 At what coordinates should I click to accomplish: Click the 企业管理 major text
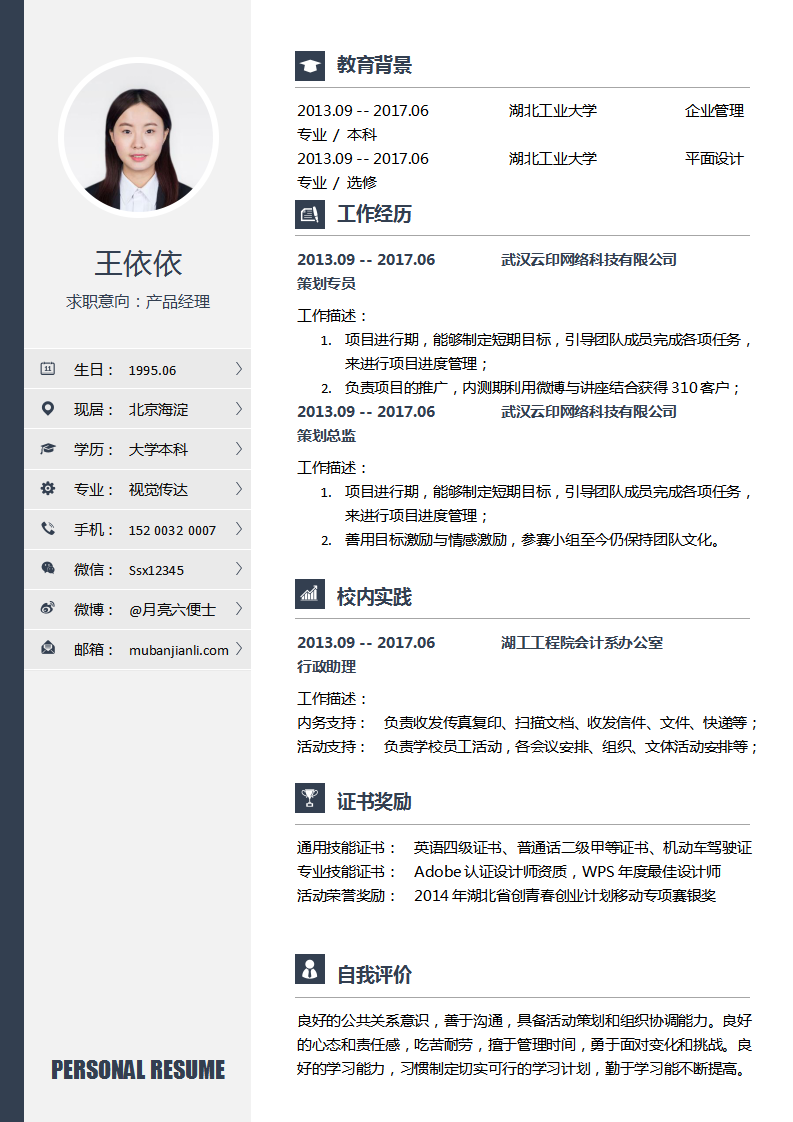[714, 111]
